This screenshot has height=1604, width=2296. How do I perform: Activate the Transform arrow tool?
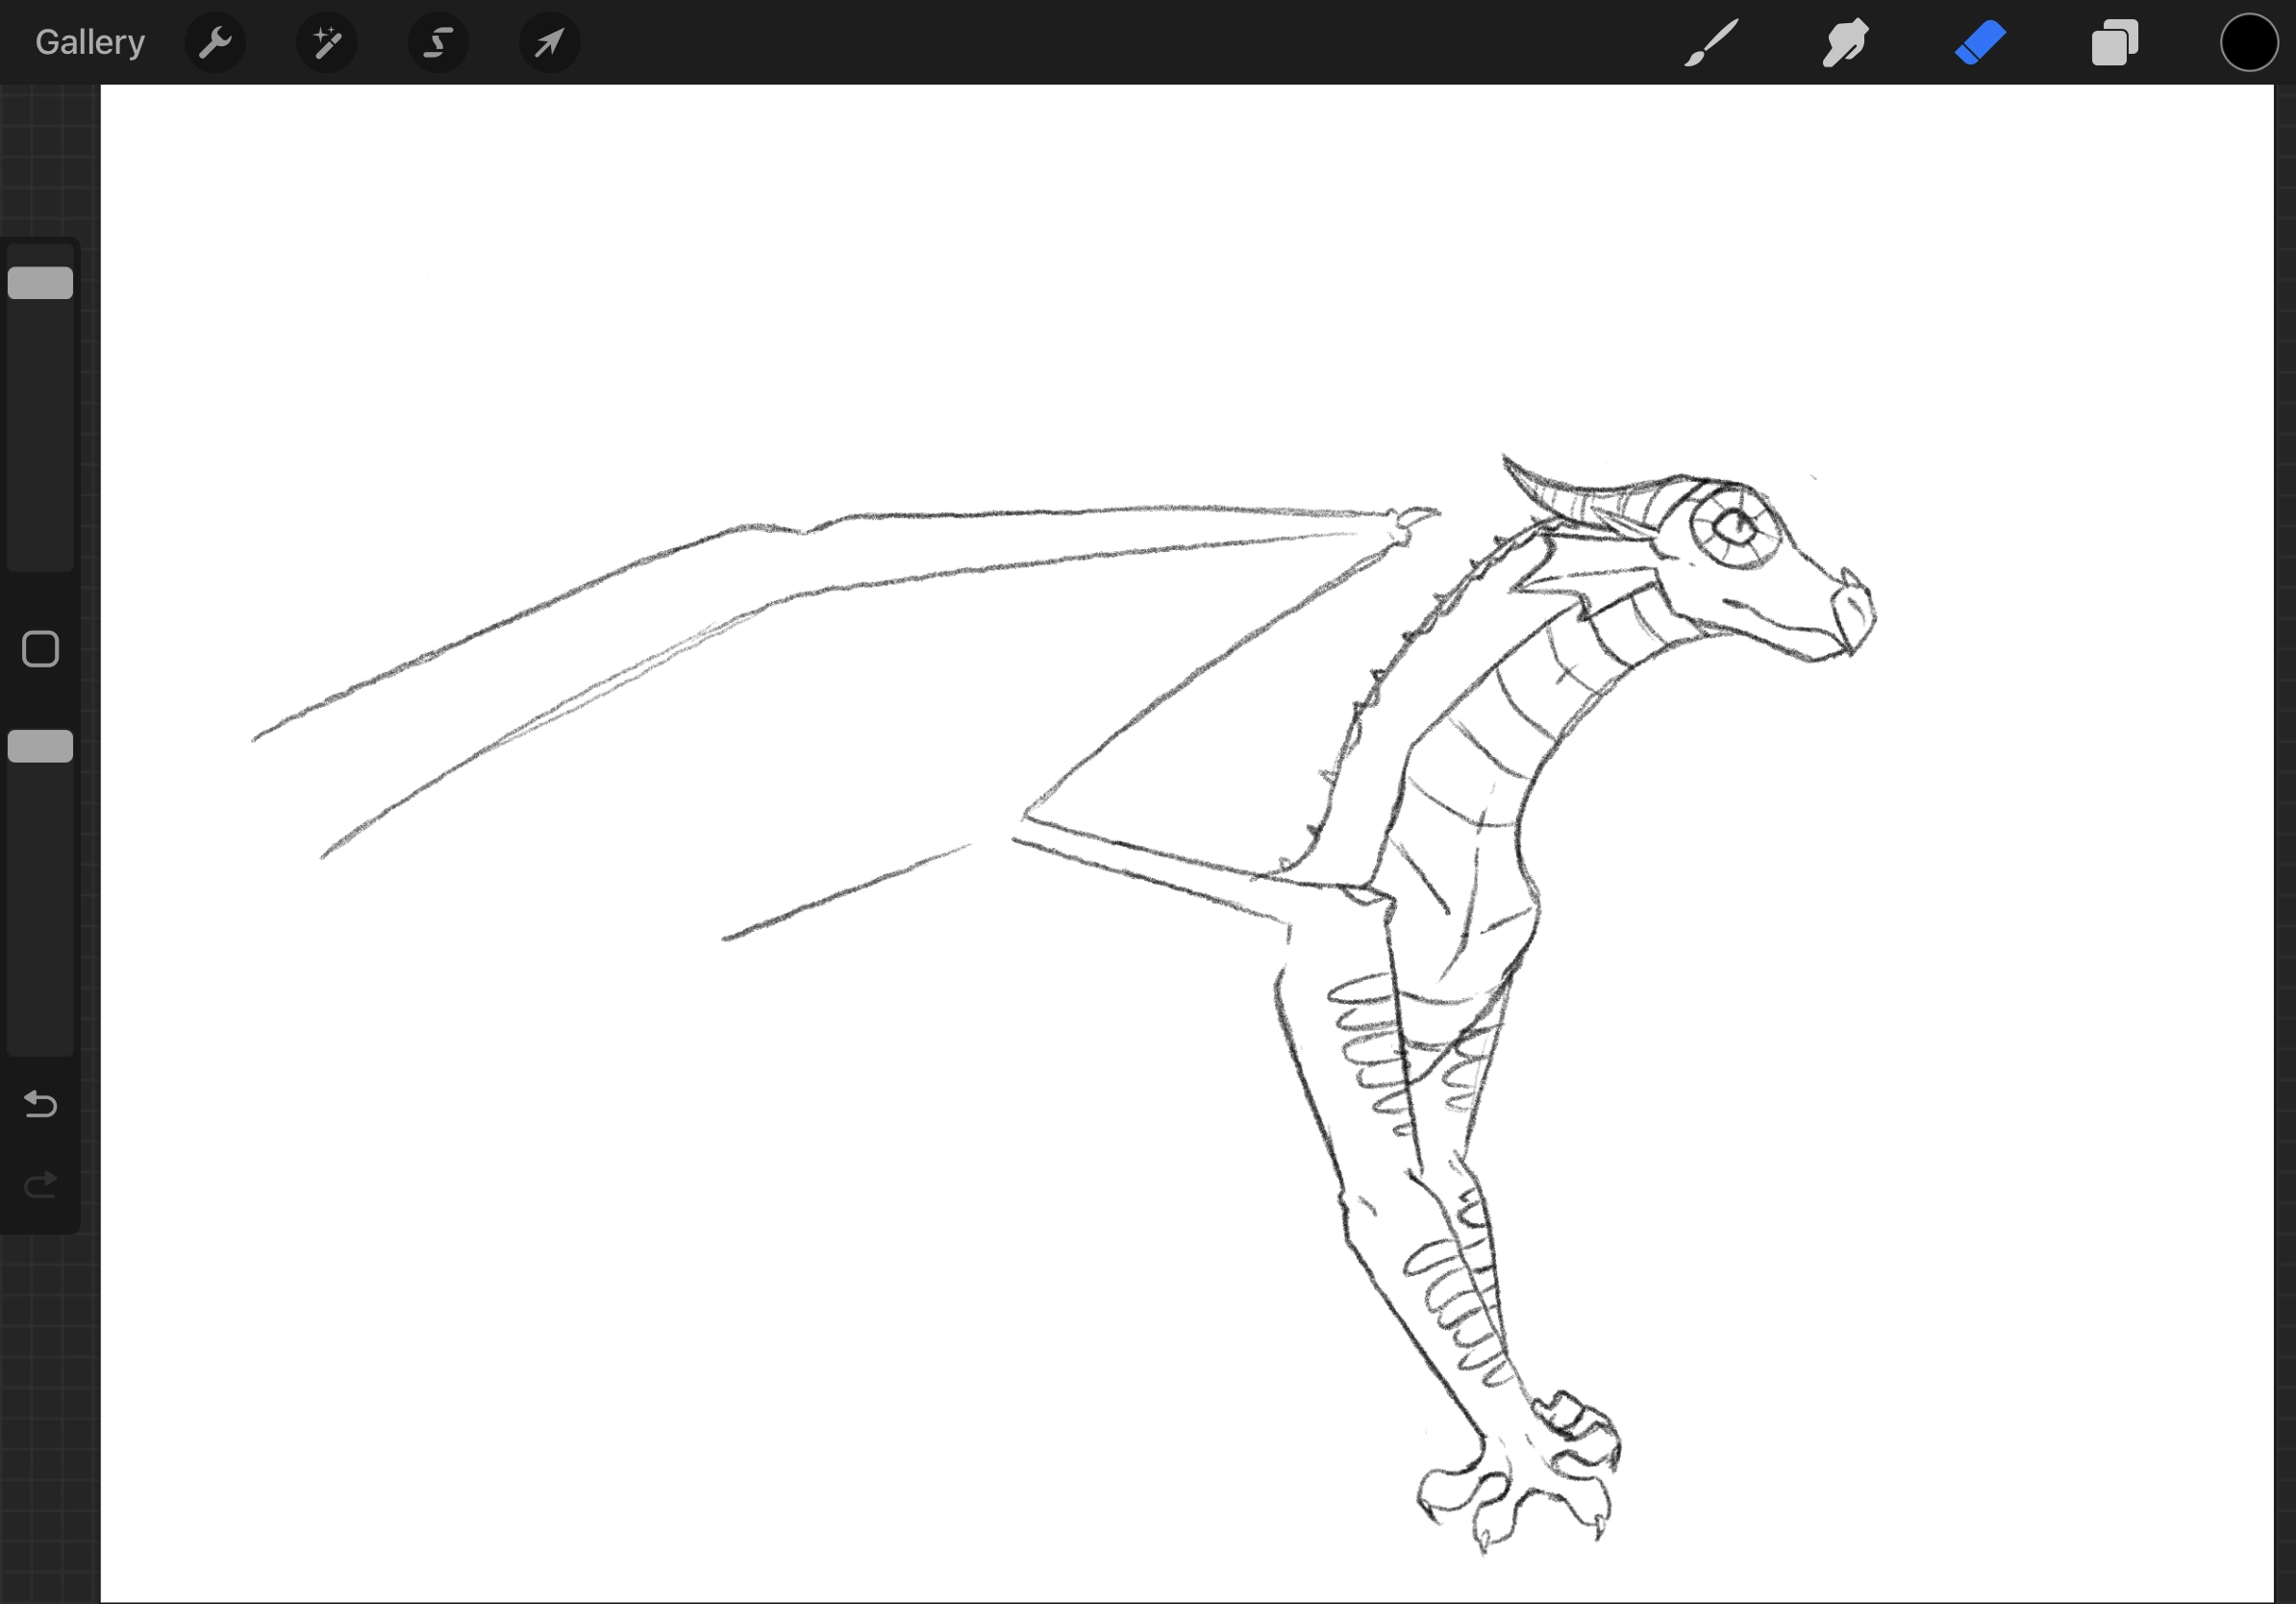click(549, 42)
